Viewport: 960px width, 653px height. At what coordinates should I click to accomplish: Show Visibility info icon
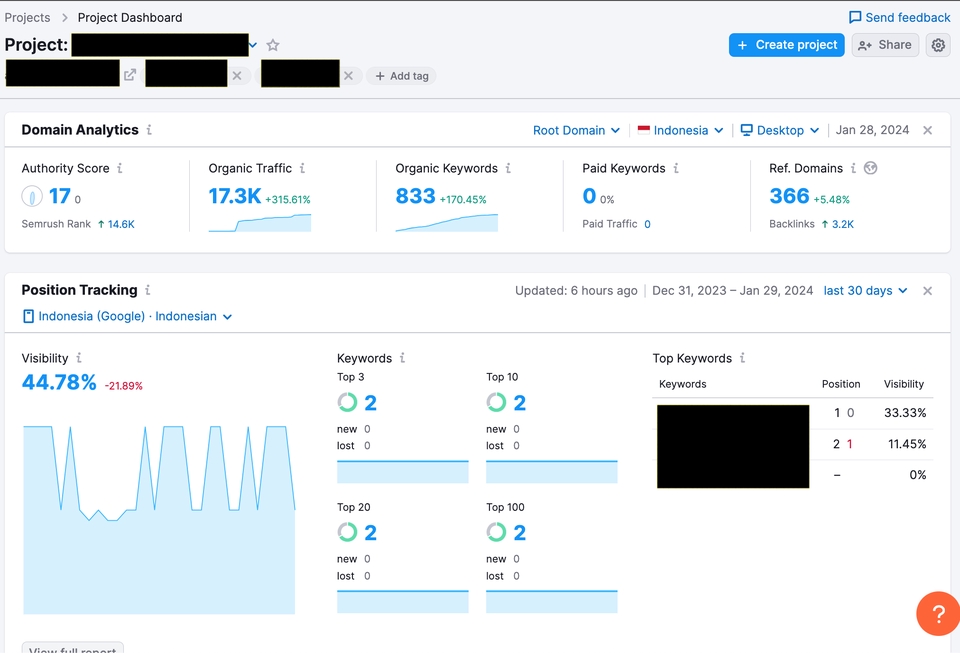click(x=78, y=358)
